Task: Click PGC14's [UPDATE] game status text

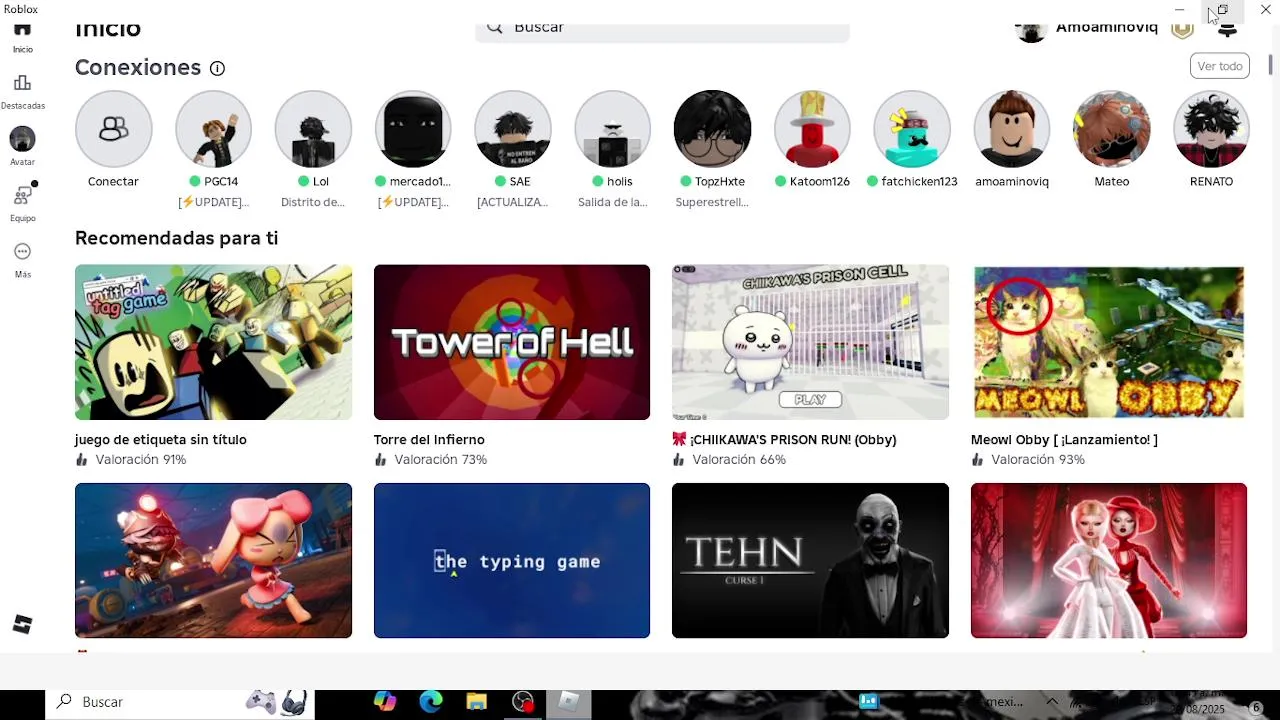Action: (213, 202)
